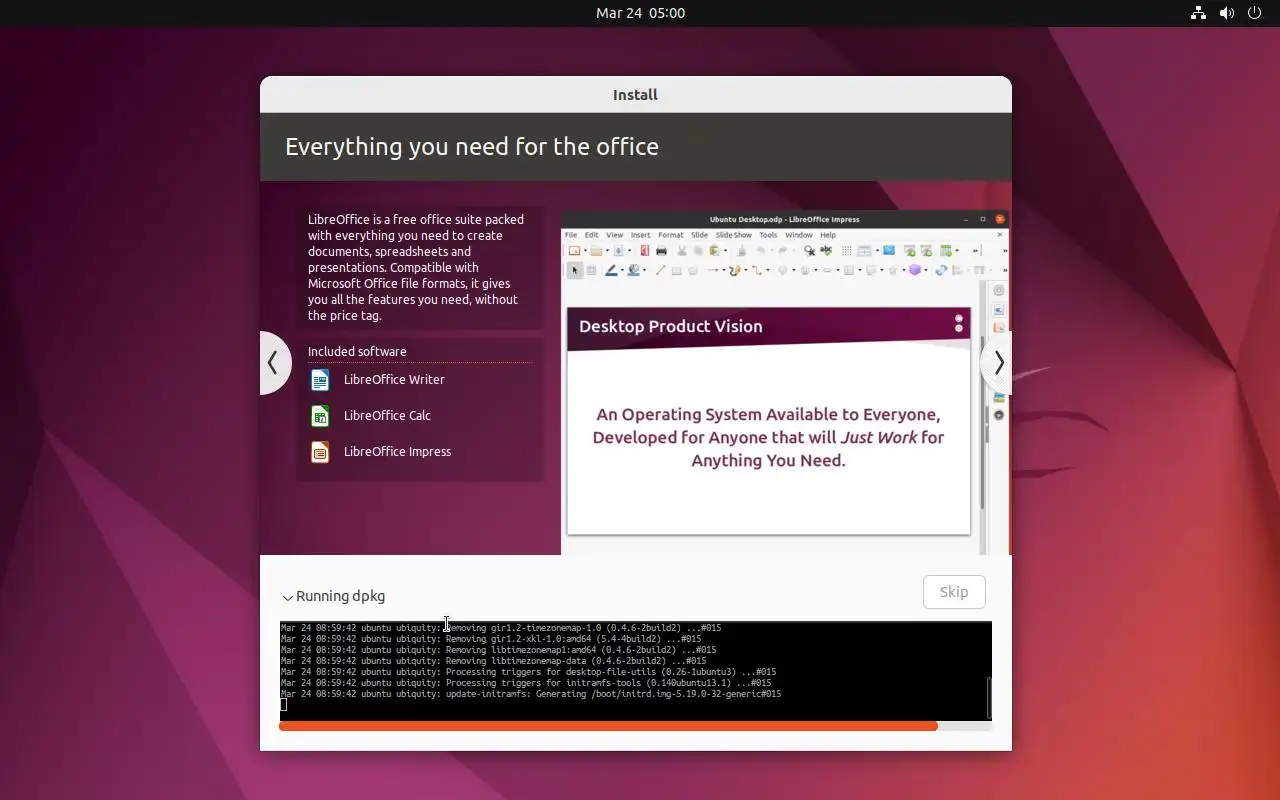Click the LibreOffice description paragraph

(x=416, y=268)
